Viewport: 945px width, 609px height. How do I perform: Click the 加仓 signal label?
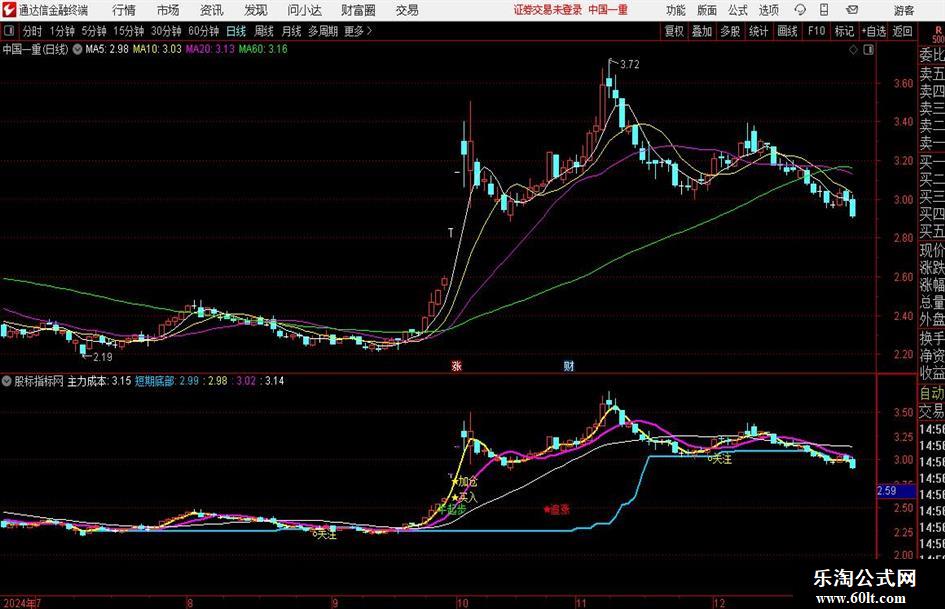pyautogui.click(x=468, y=482)
